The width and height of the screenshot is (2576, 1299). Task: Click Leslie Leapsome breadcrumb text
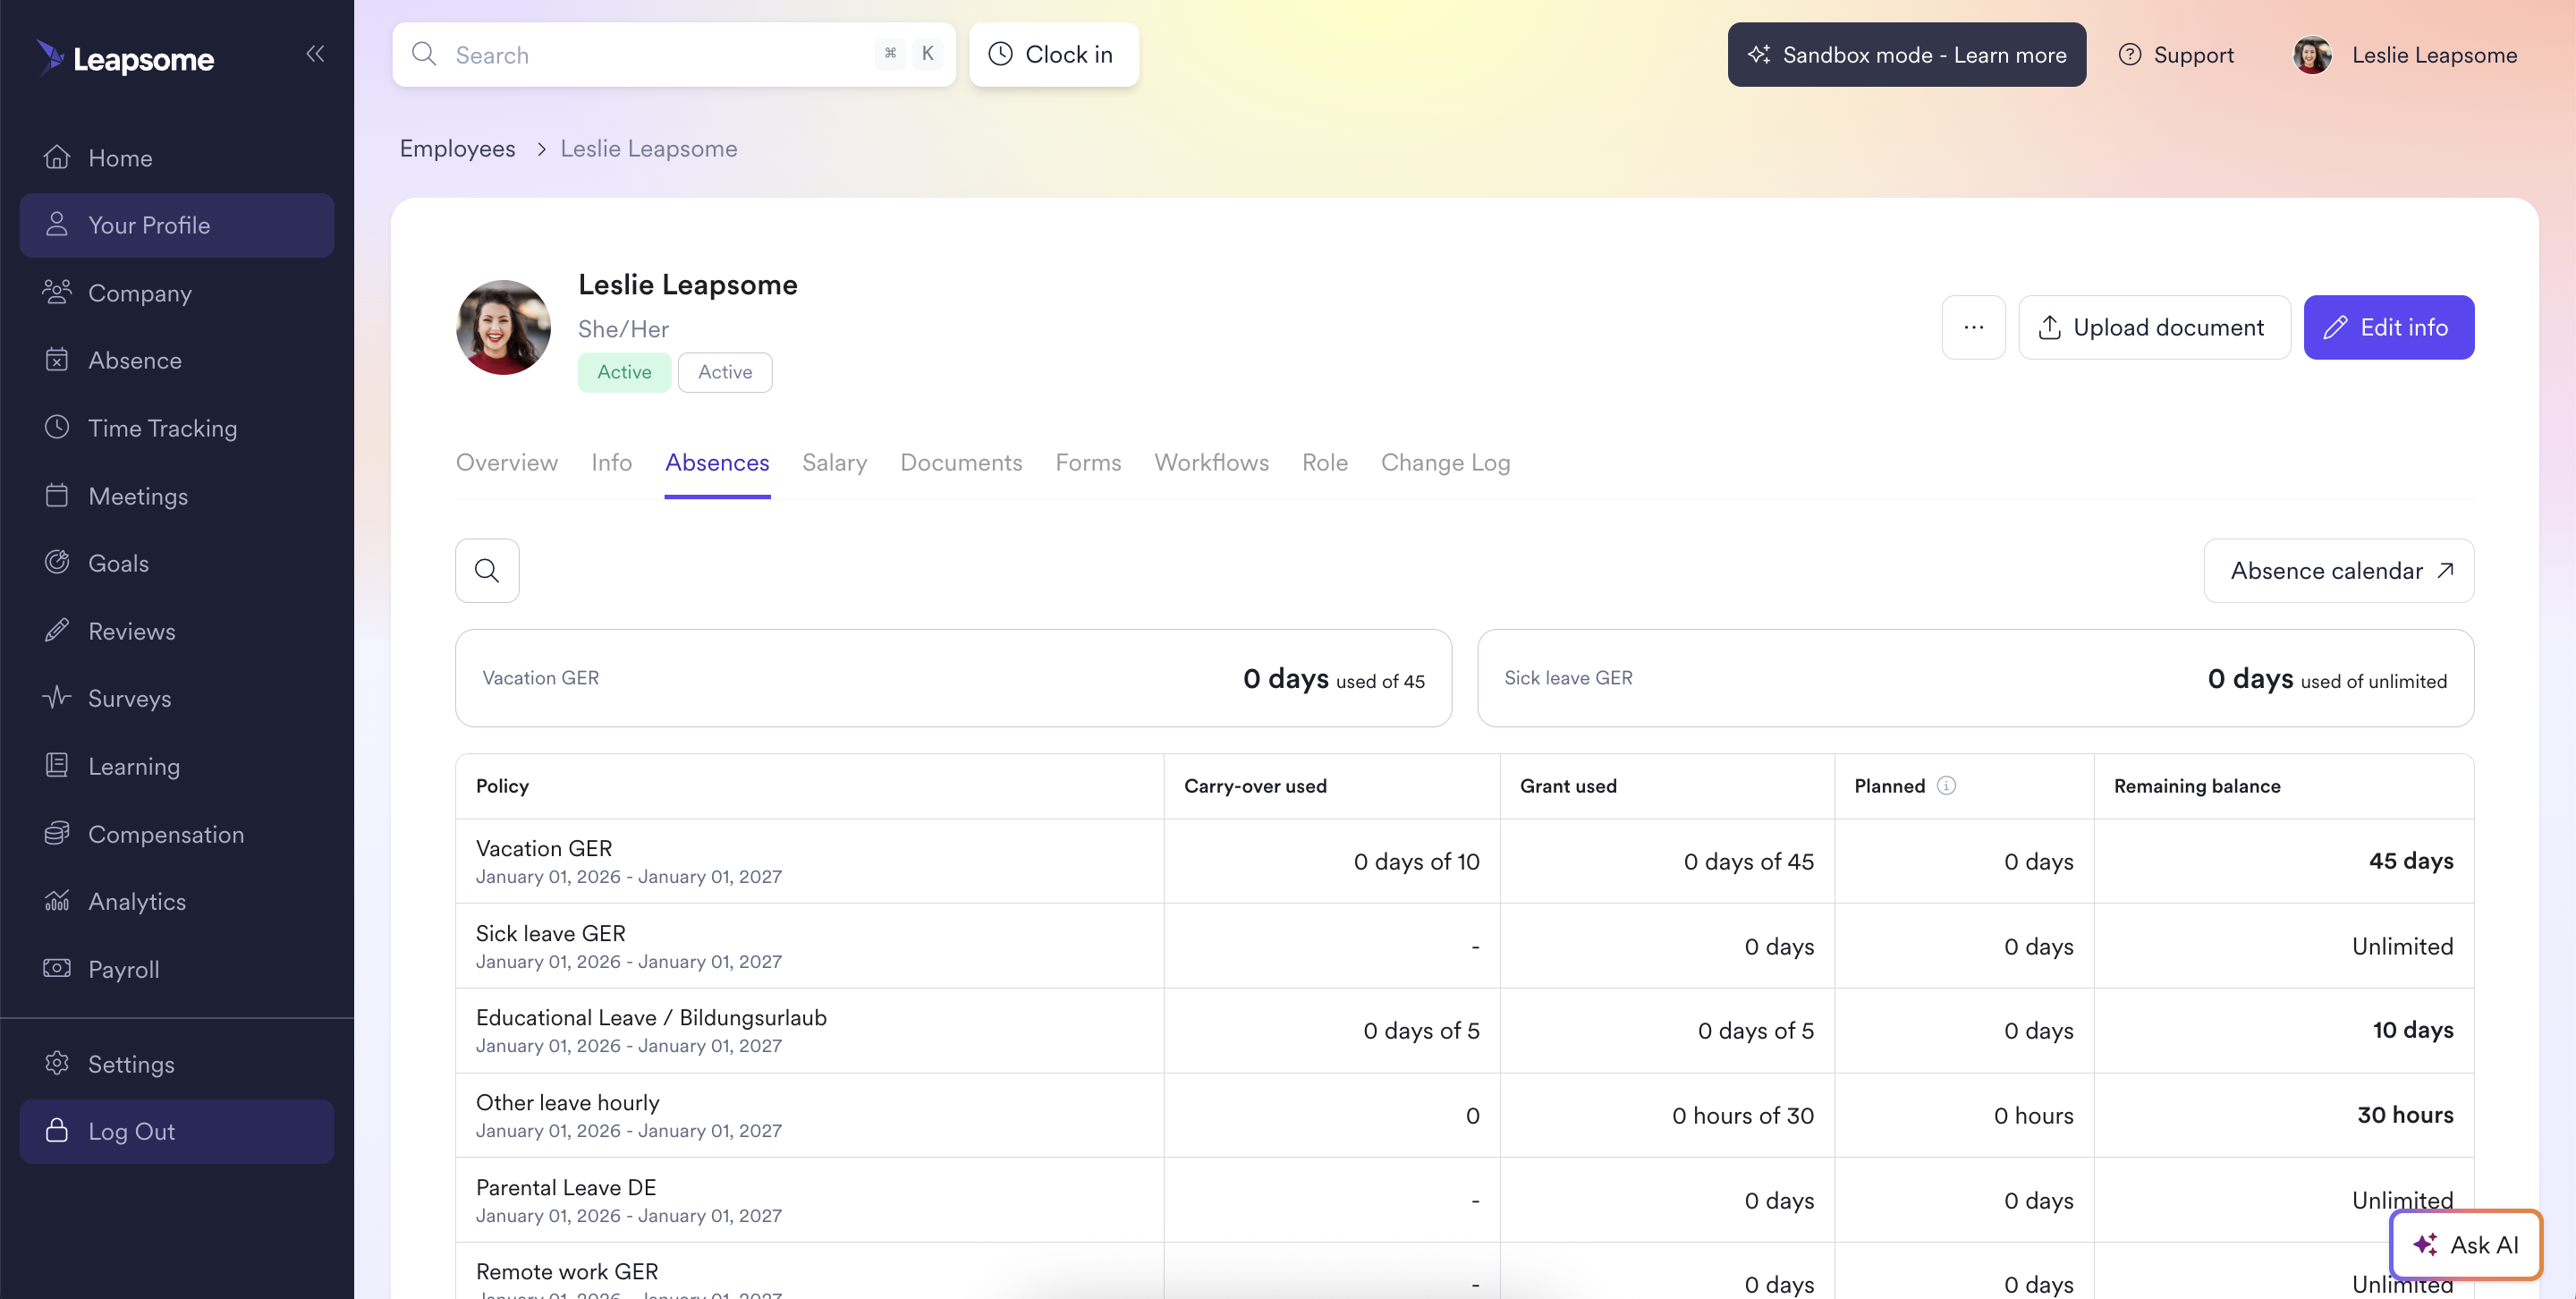pyautogui.click(x=649, y=149)
